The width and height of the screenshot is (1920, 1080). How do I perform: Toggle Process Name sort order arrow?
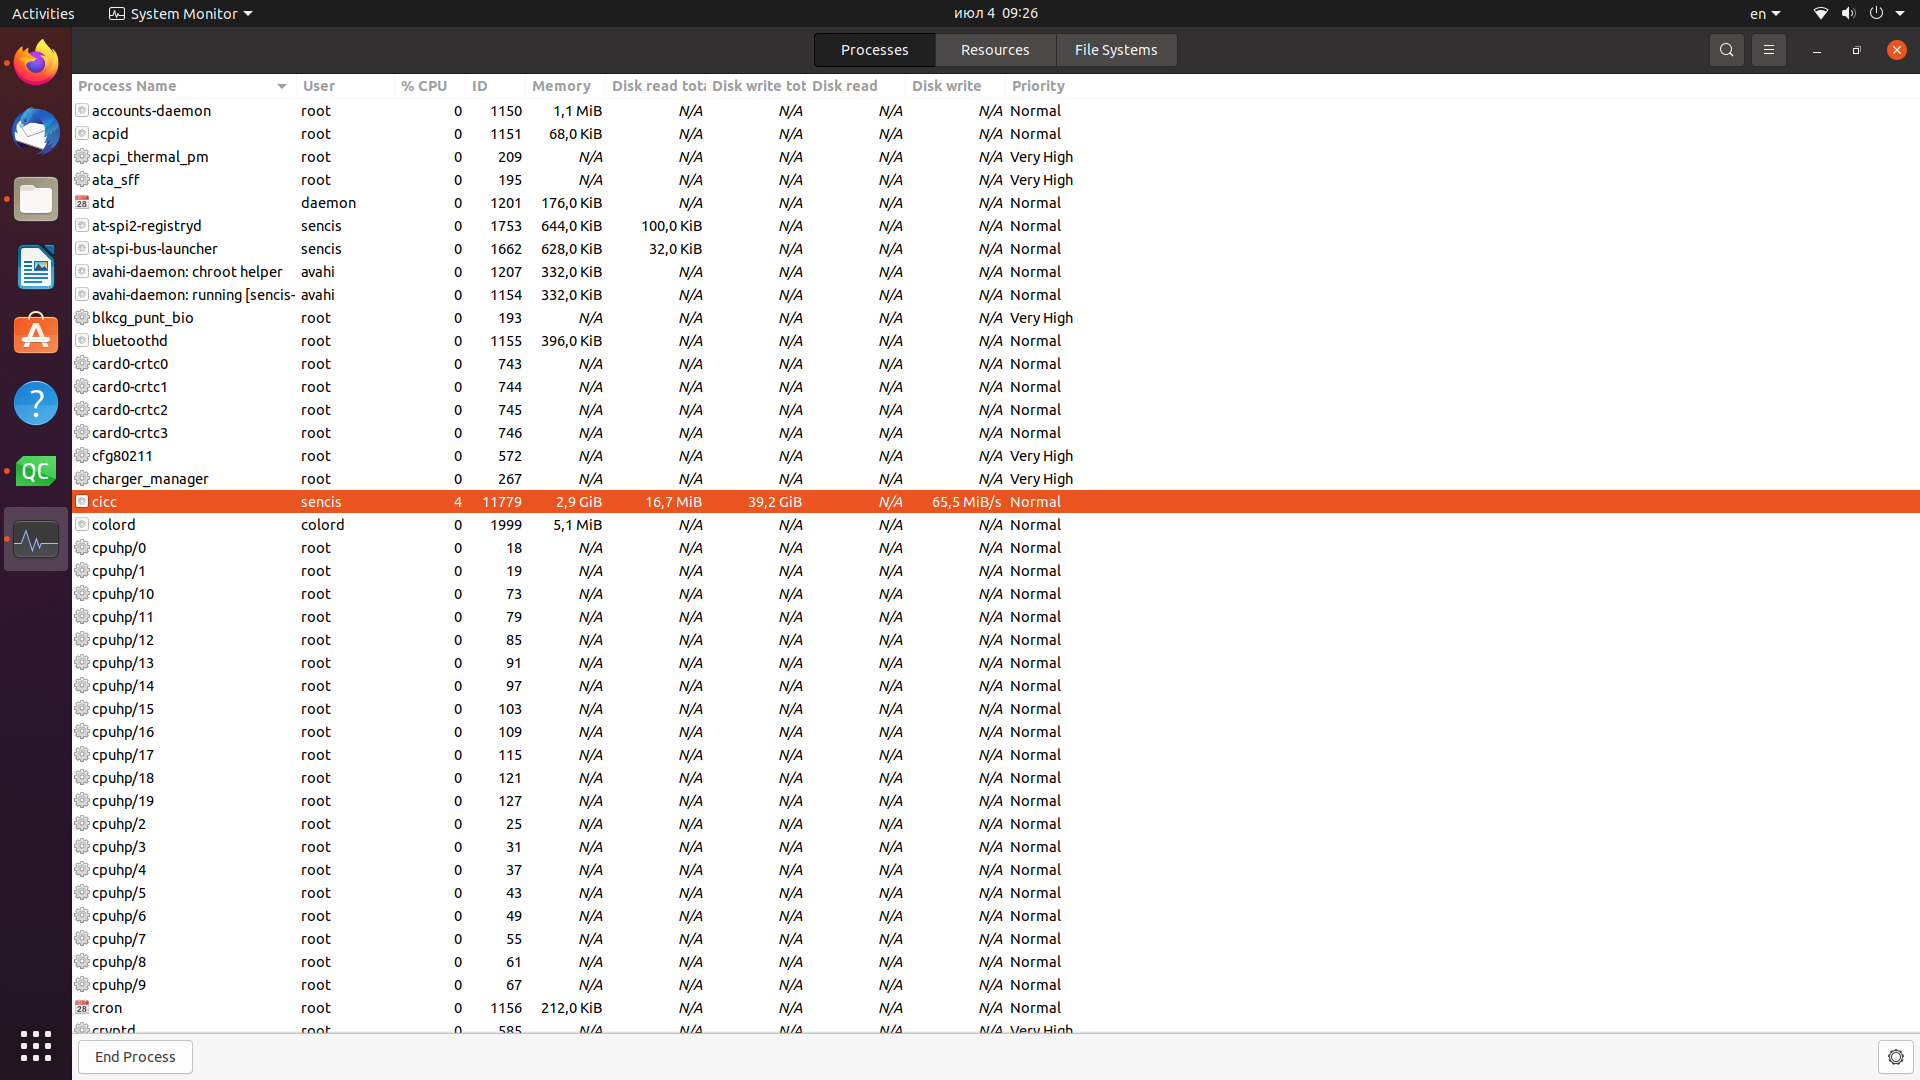click(281, 87)
